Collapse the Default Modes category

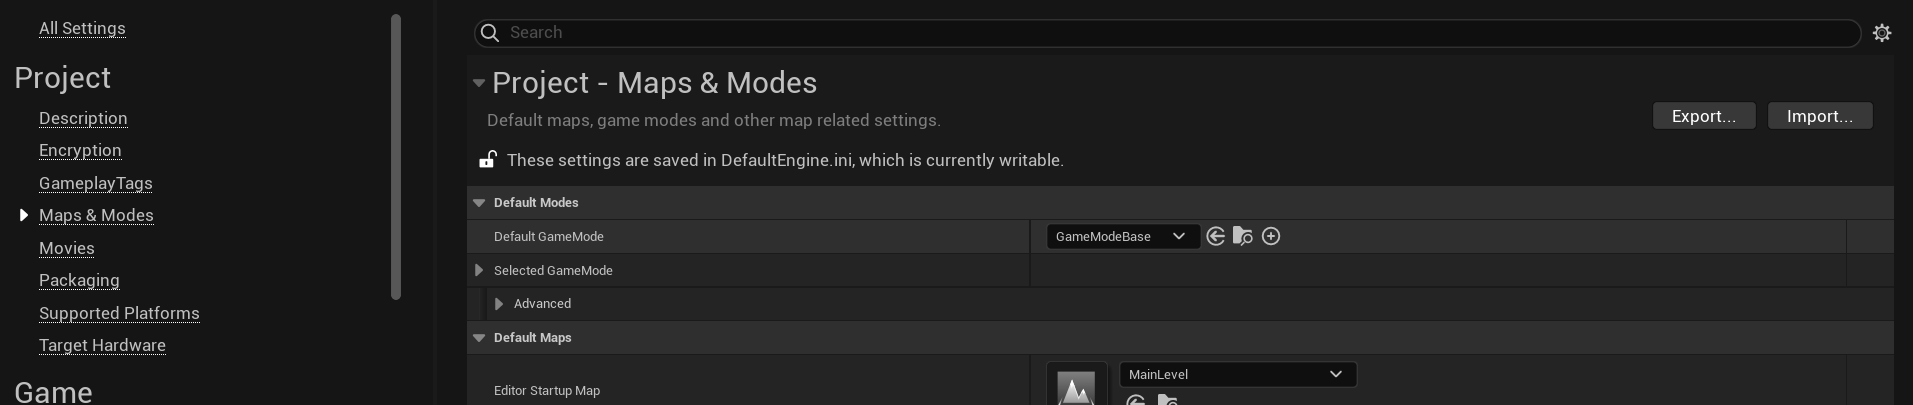pos(479,203)
